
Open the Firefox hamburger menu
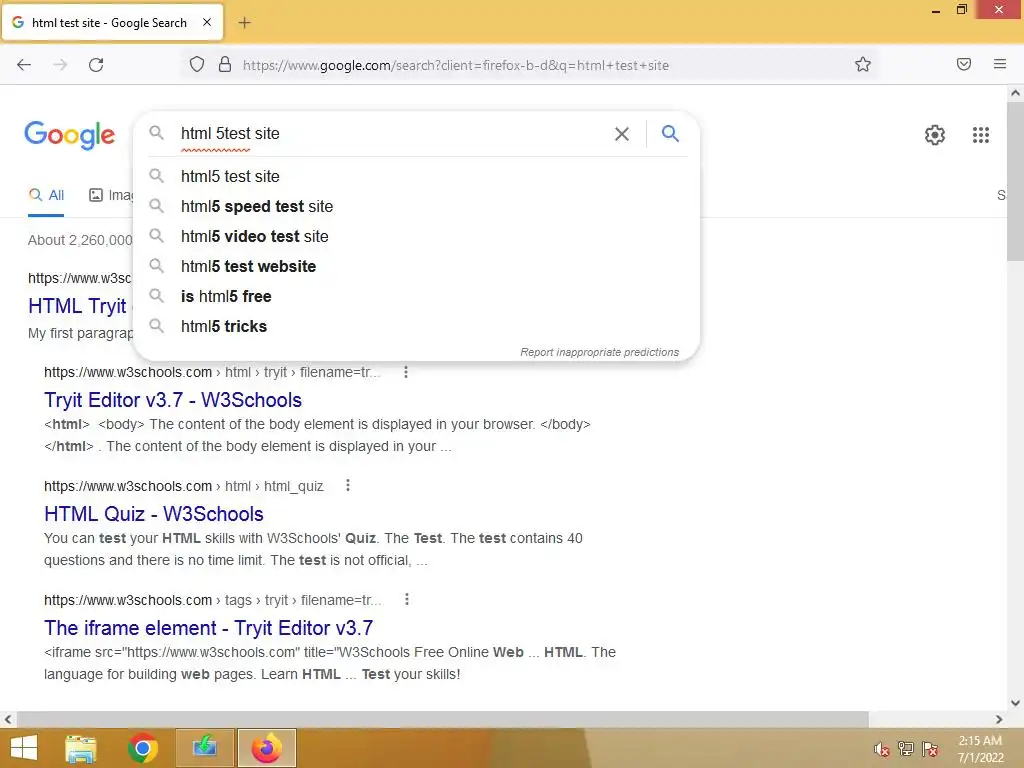1000,64
